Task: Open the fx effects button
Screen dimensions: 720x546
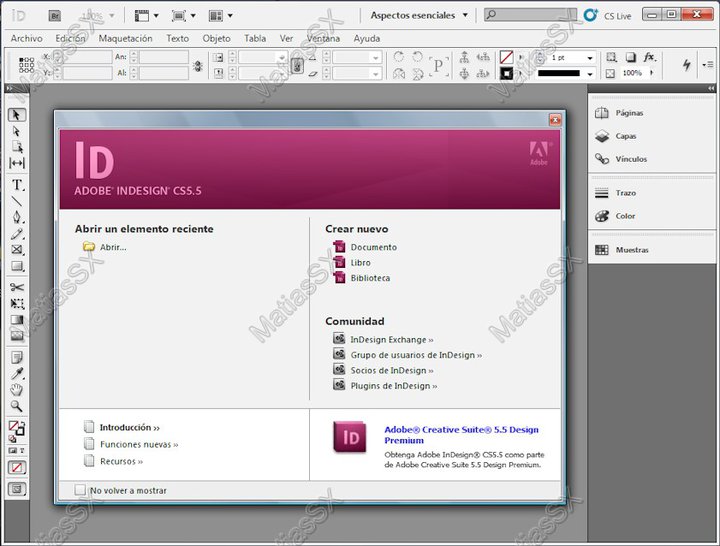Action: (649, 57)
